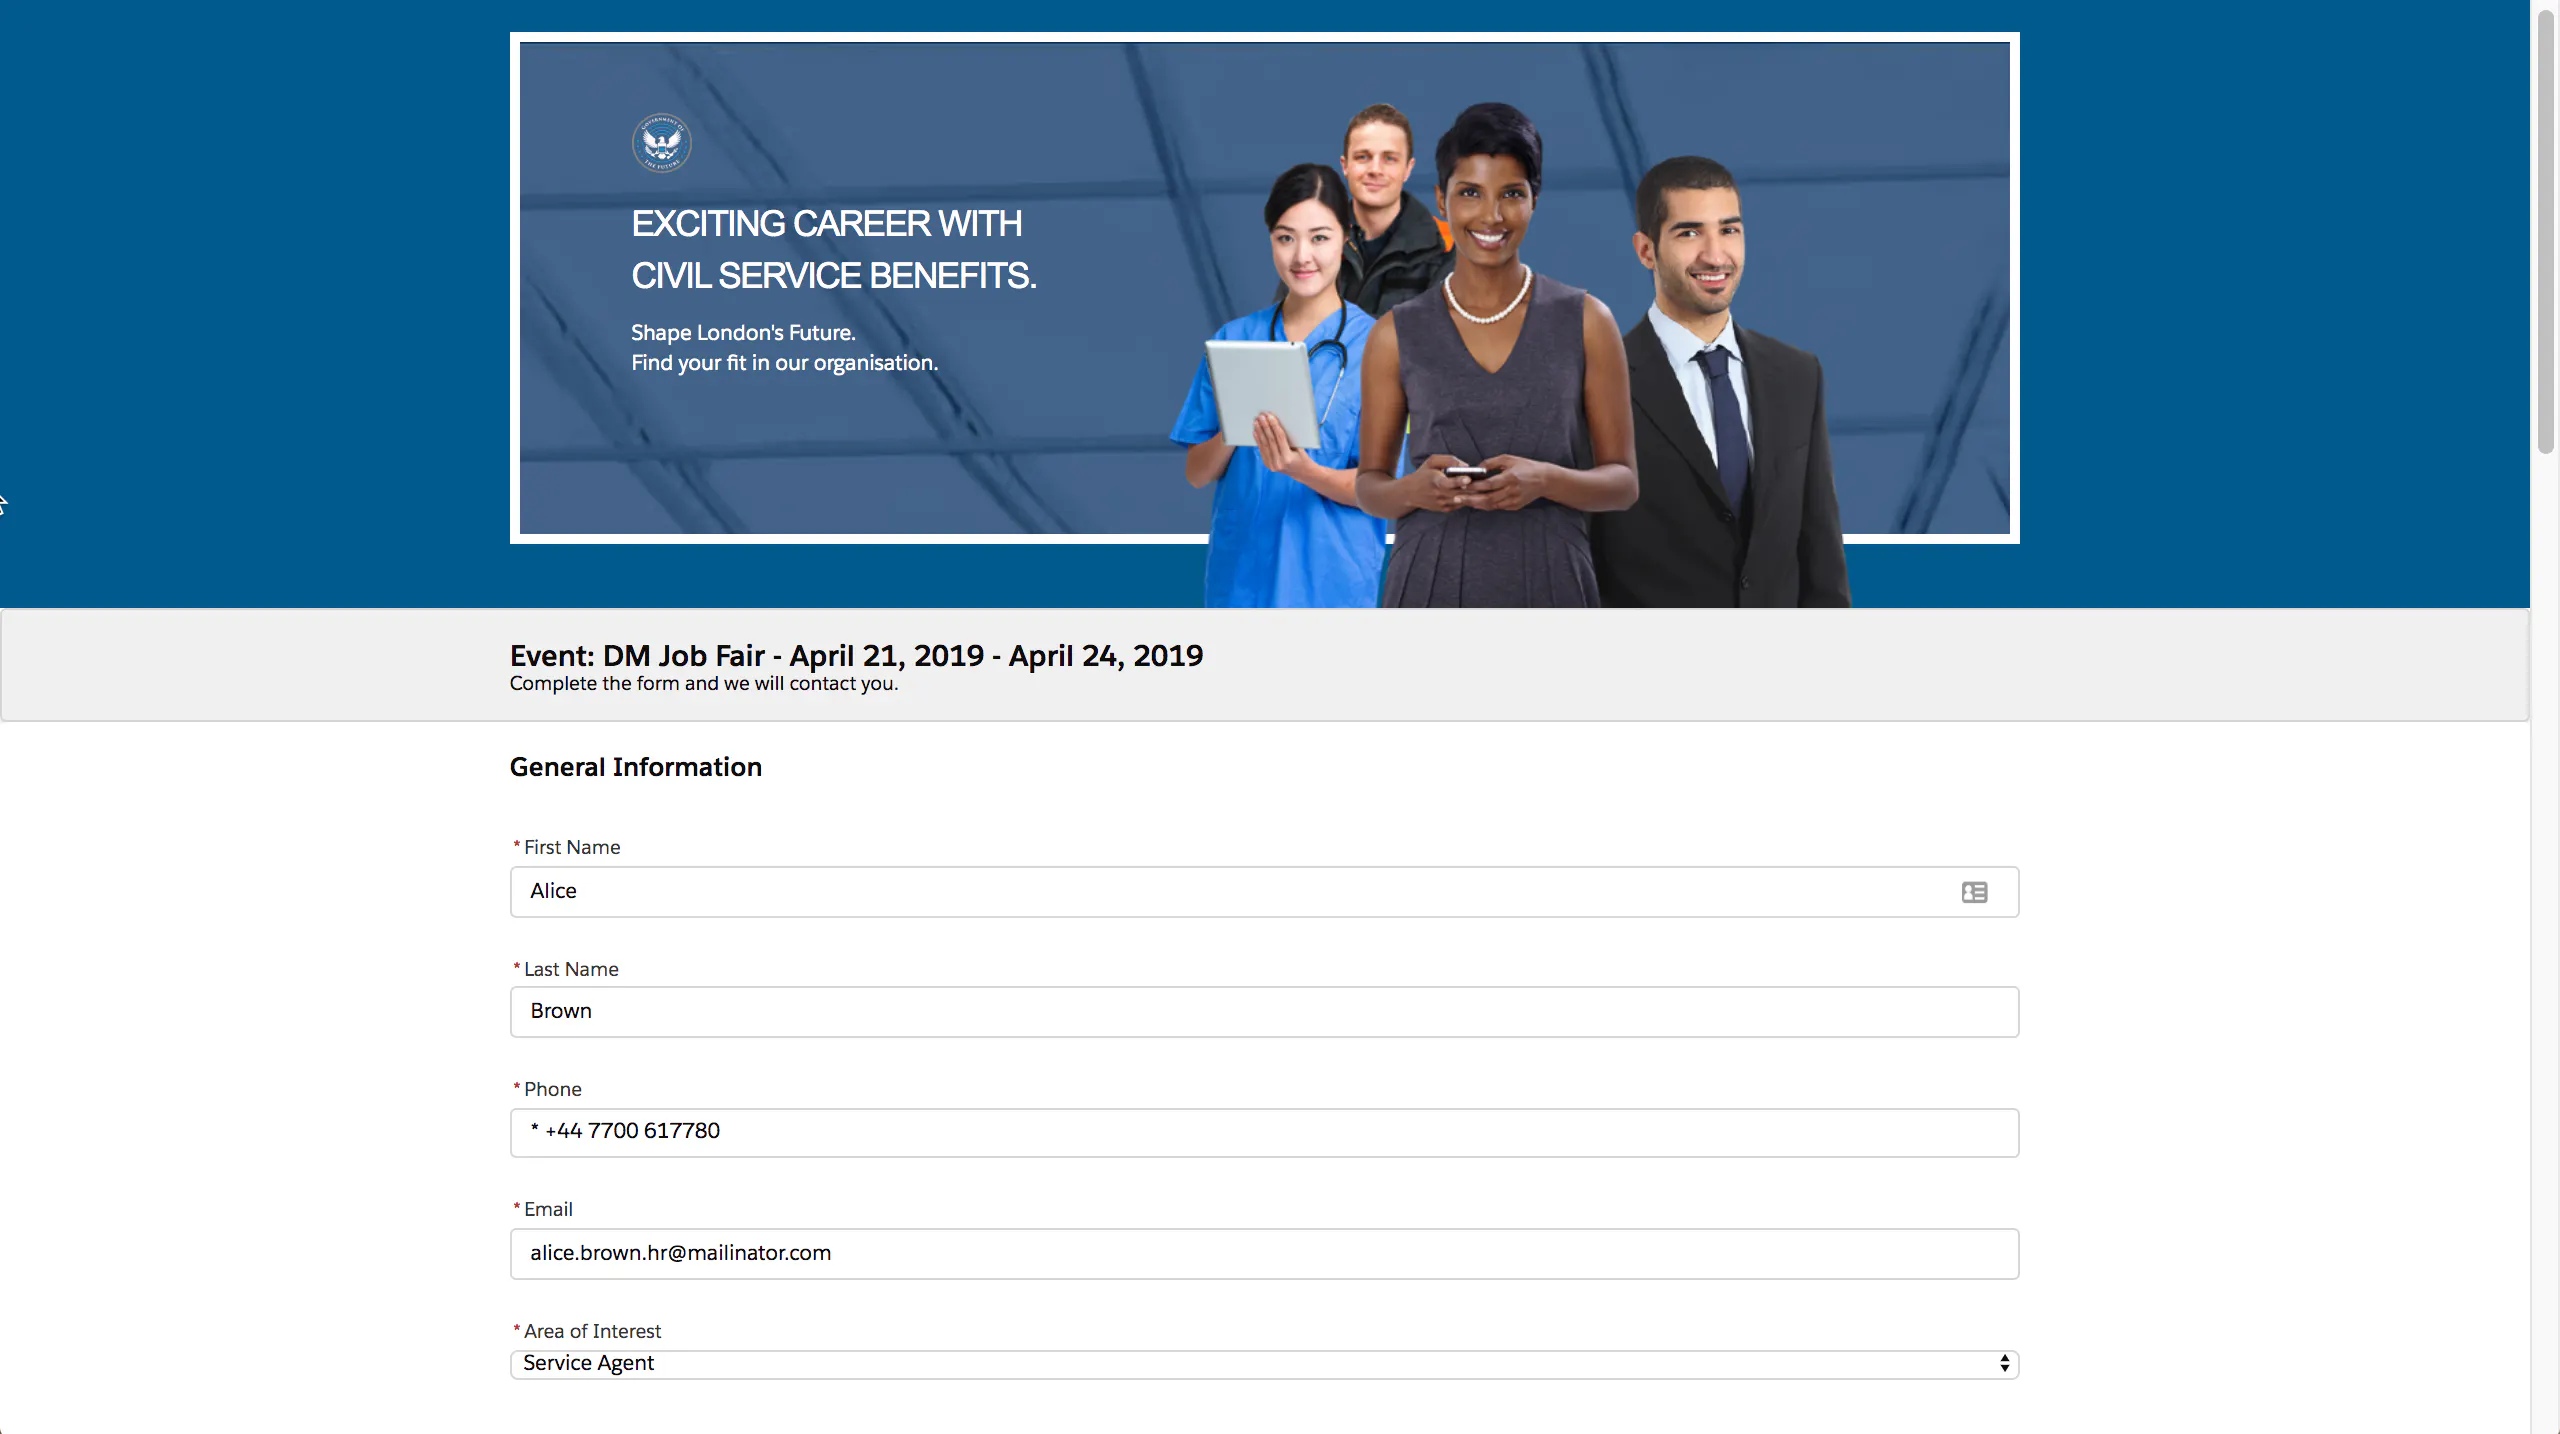2560x1434 pixels.
Task: Focus the Last Name field containing Brown
Action: pyautogui.click(x=1262, y=1012)
